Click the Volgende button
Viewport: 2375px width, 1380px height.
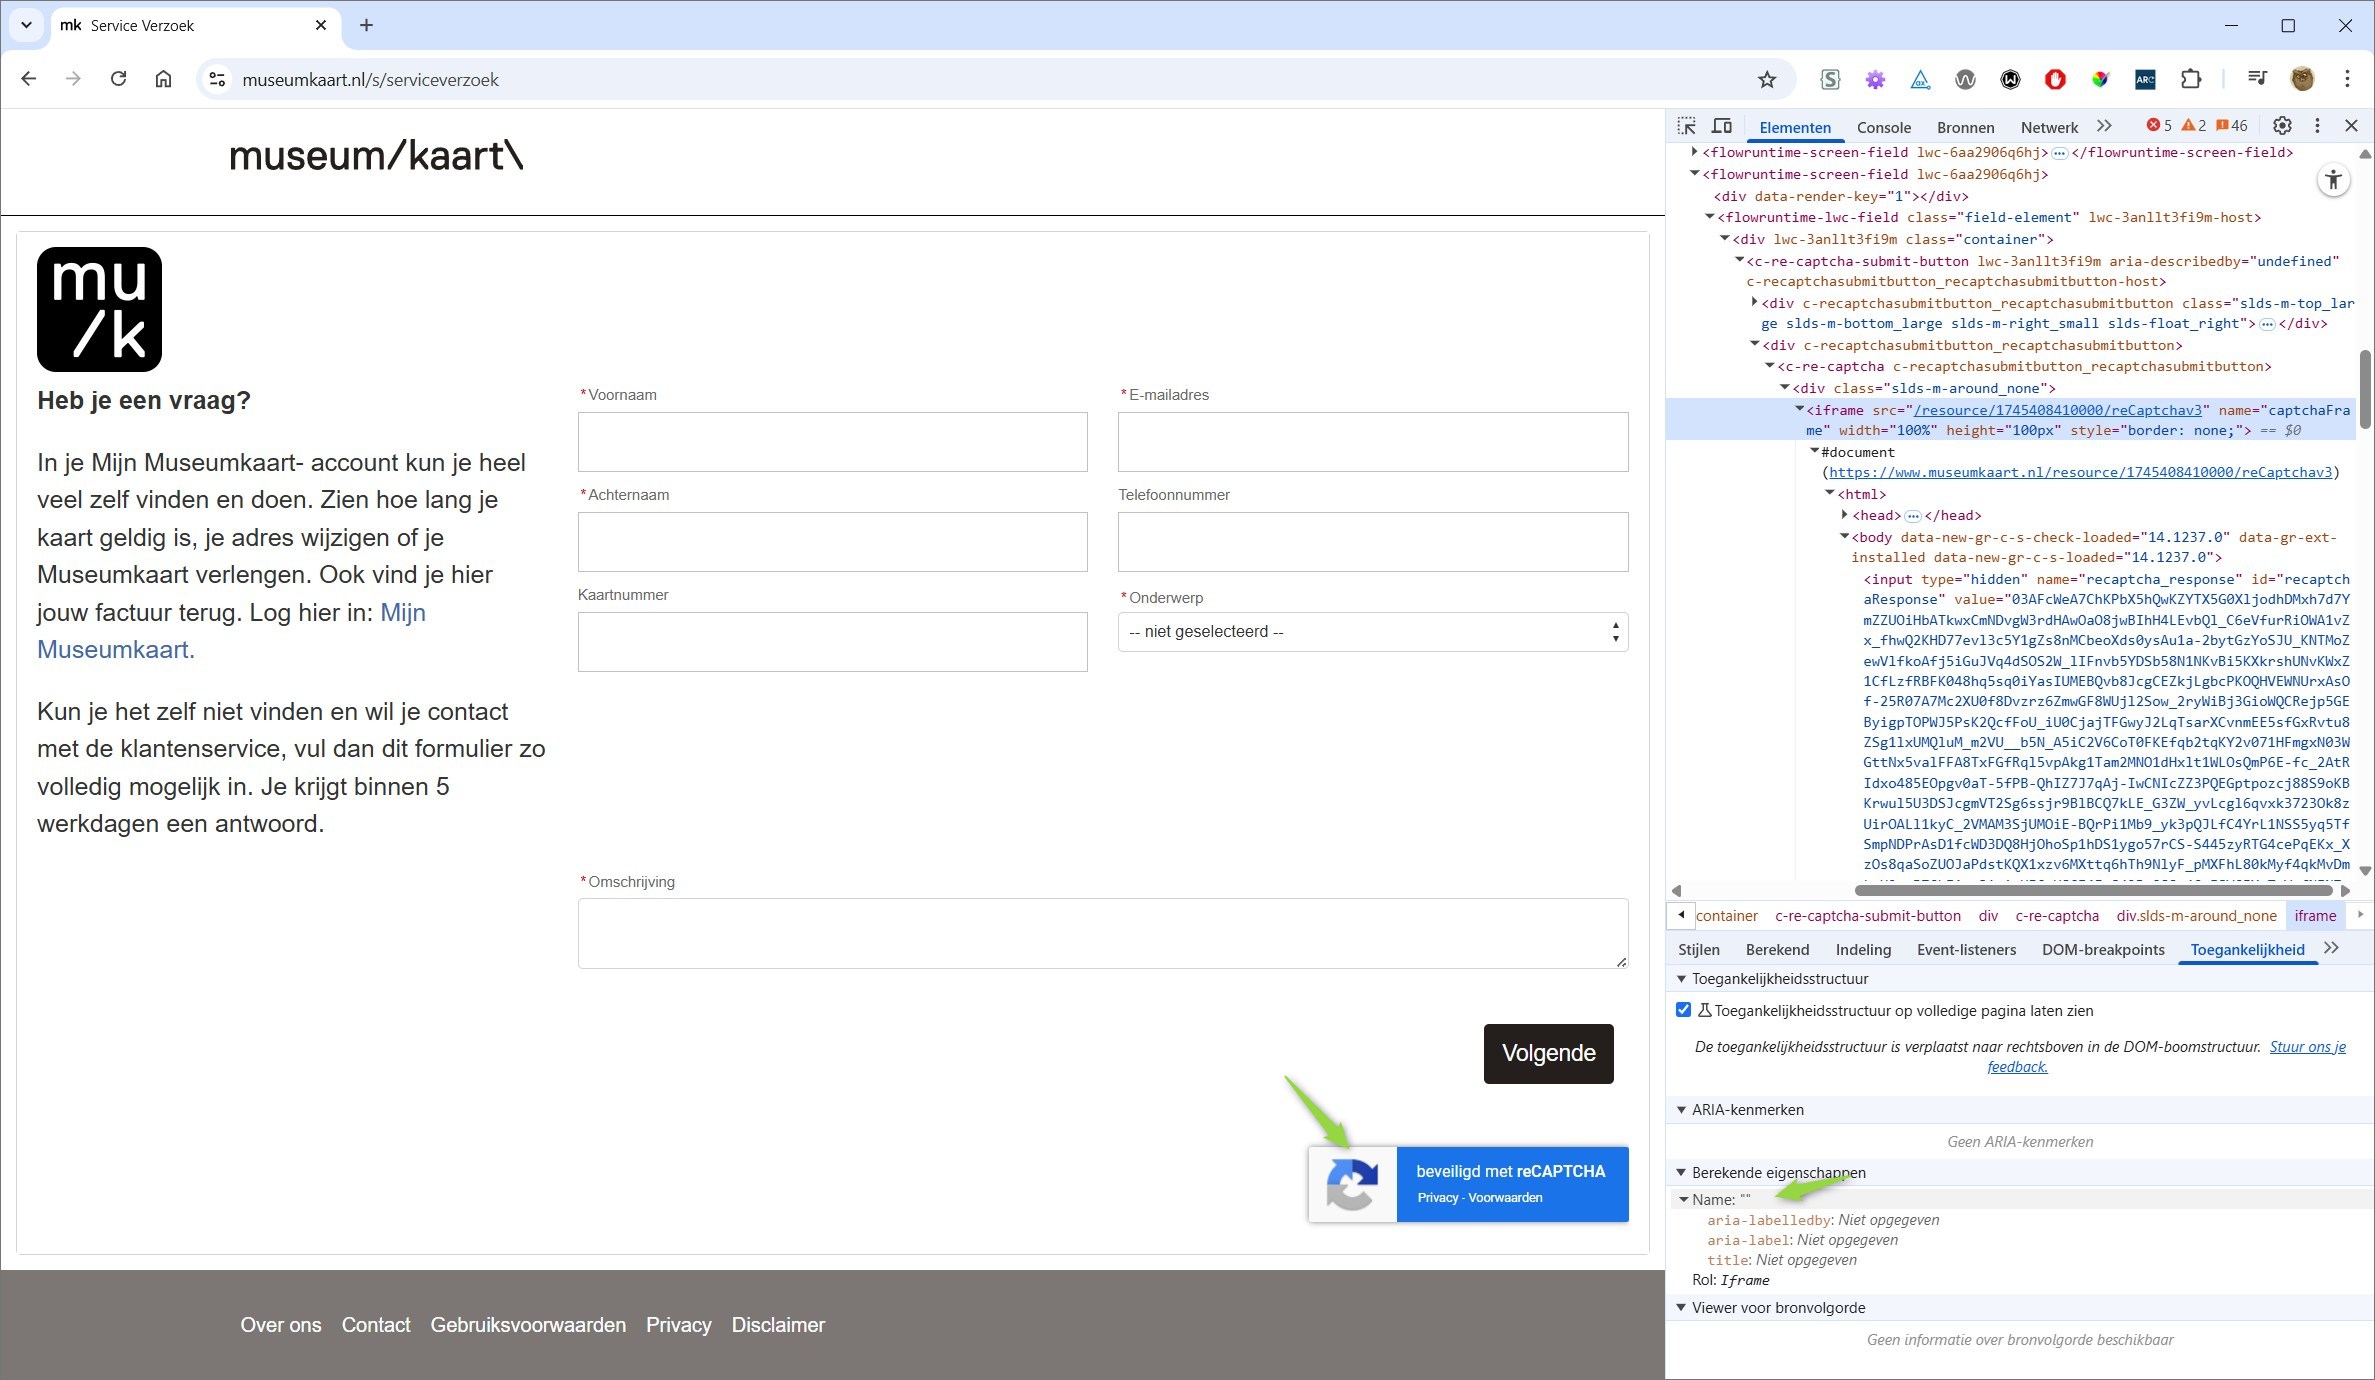[x=1548, y=1053]
